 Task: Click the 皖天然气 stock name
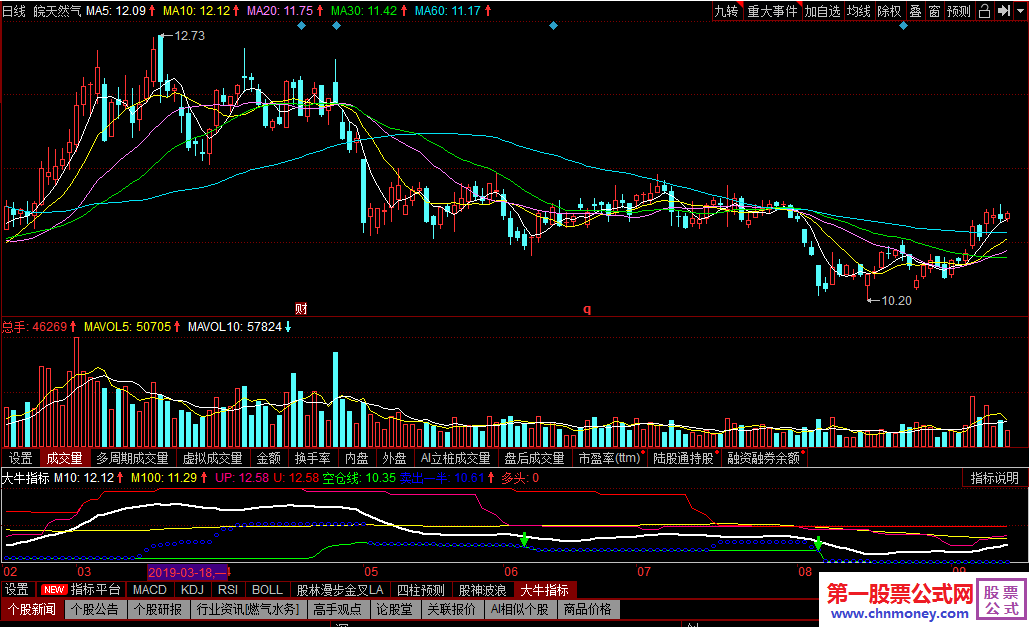[x=58, y=11]
